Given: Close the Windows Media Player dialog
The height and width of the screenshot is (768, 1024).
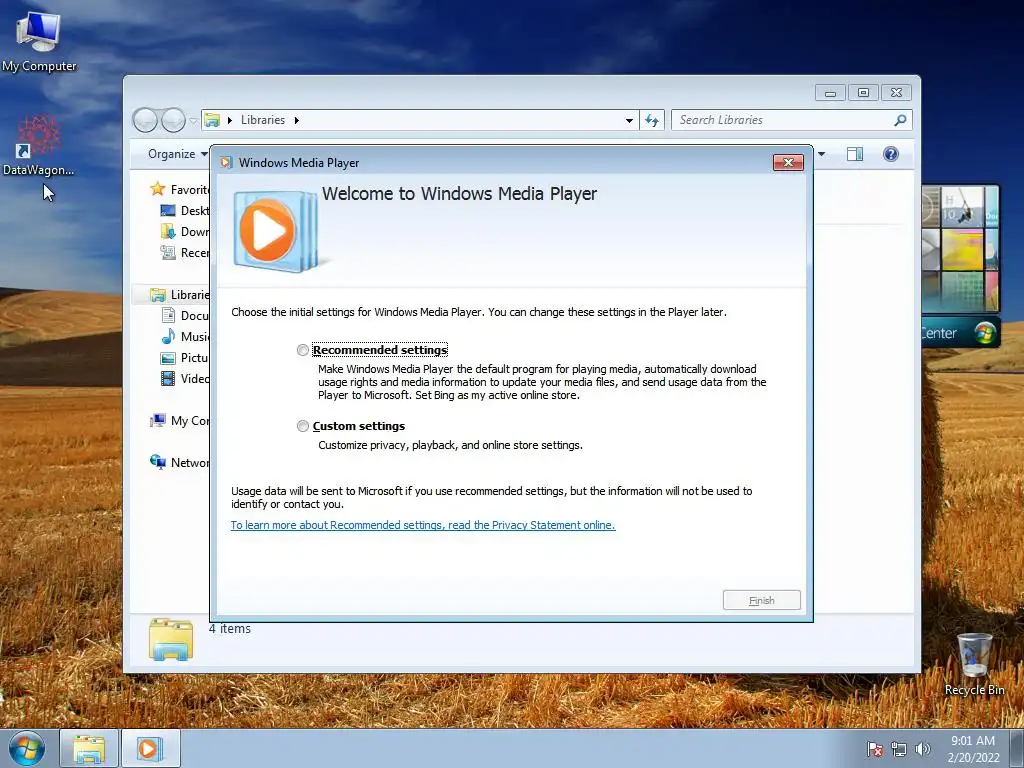Looking at the screenshot, I should tap(788, 163).
